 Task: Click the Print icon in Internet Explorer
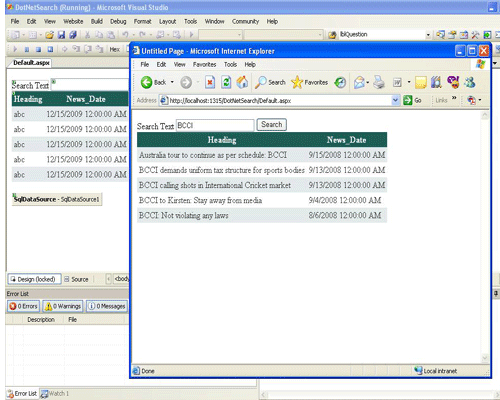379,82
